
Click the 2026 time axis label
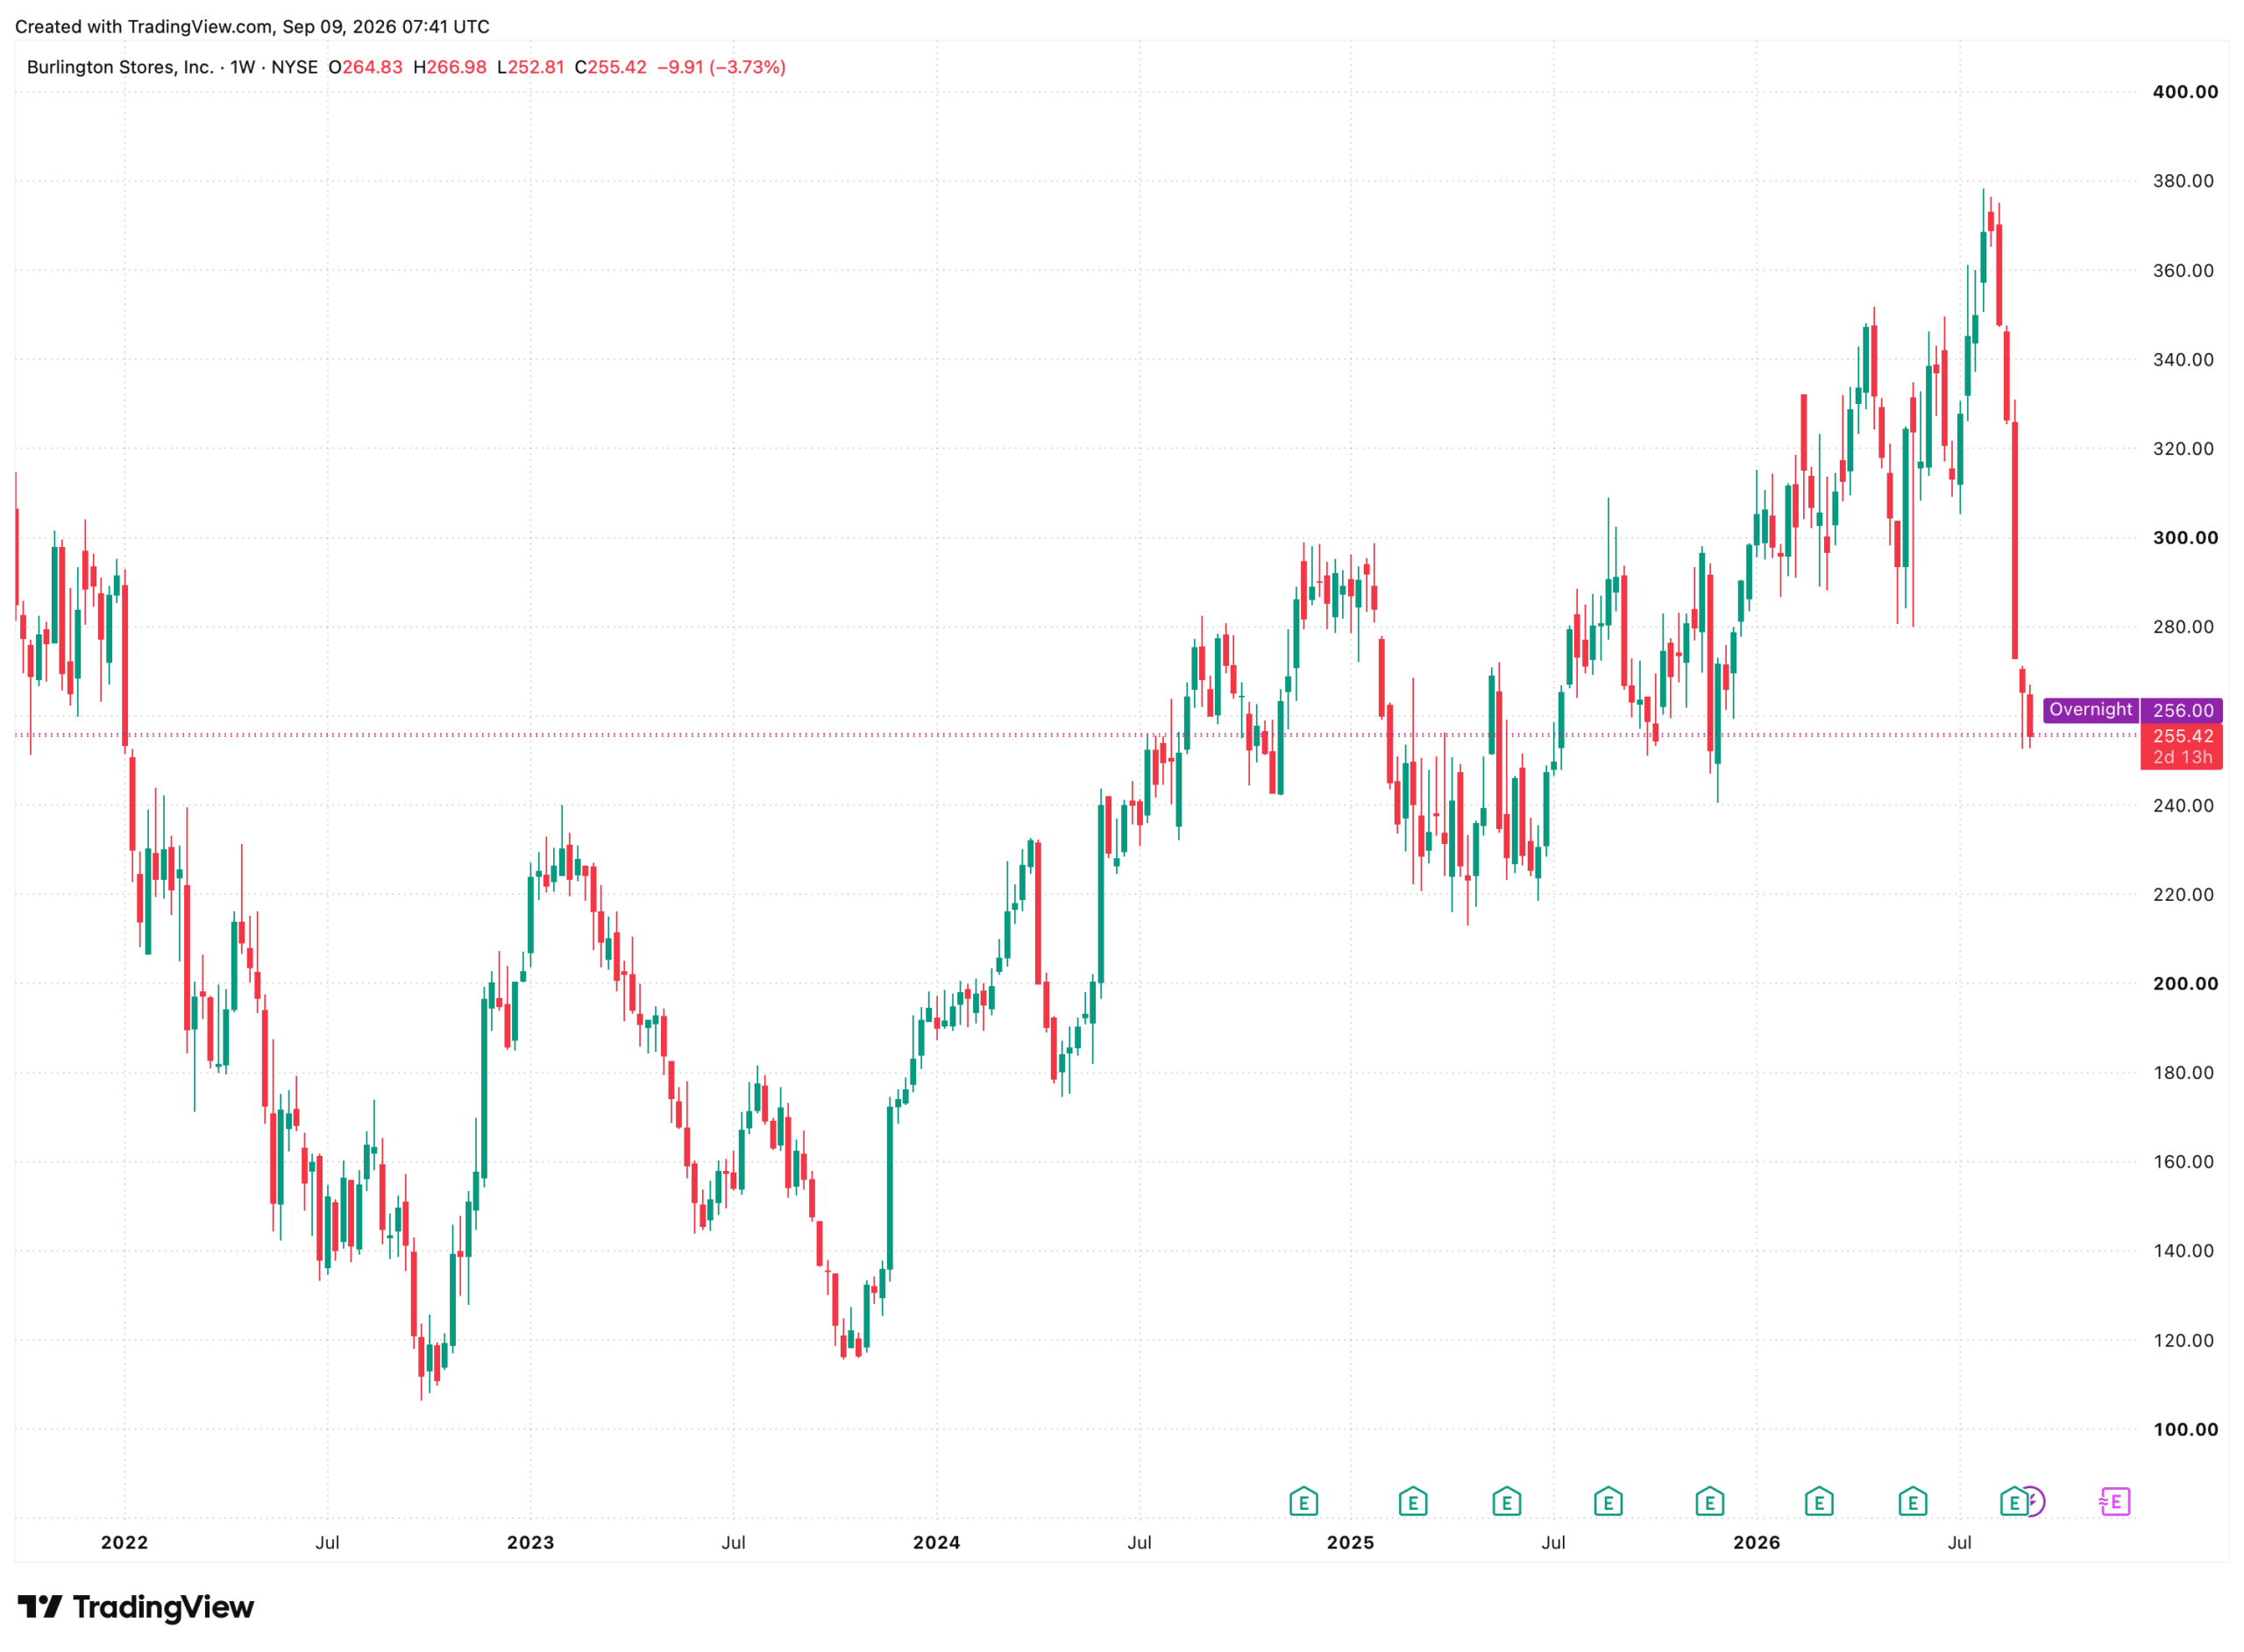click(x=1756, y=1542)
